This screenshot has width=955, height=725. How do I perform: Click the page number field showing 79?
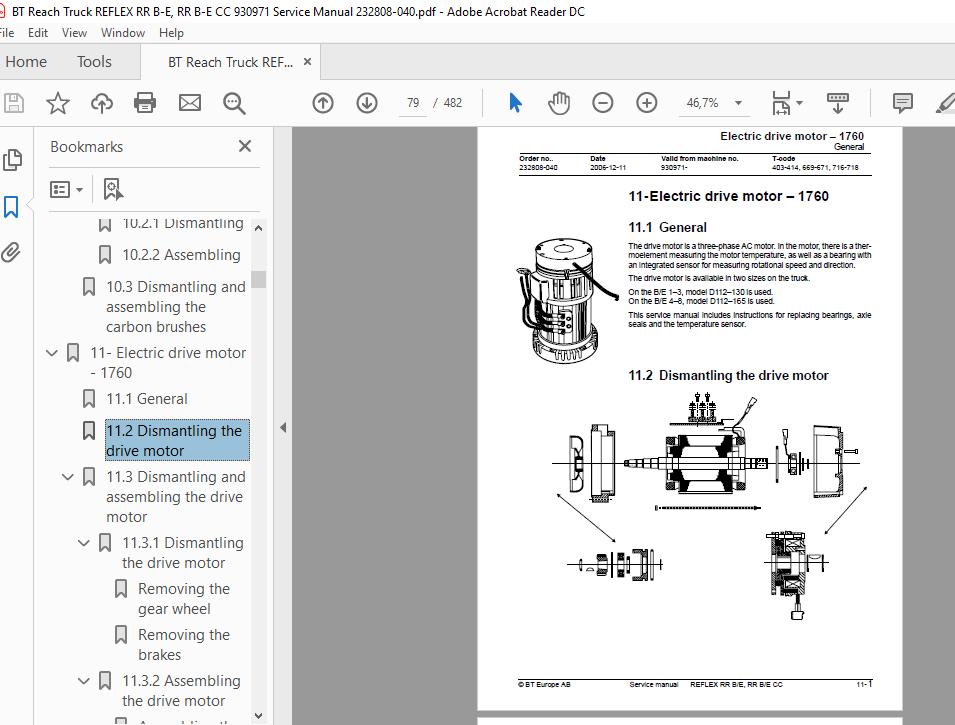point(413,103)
